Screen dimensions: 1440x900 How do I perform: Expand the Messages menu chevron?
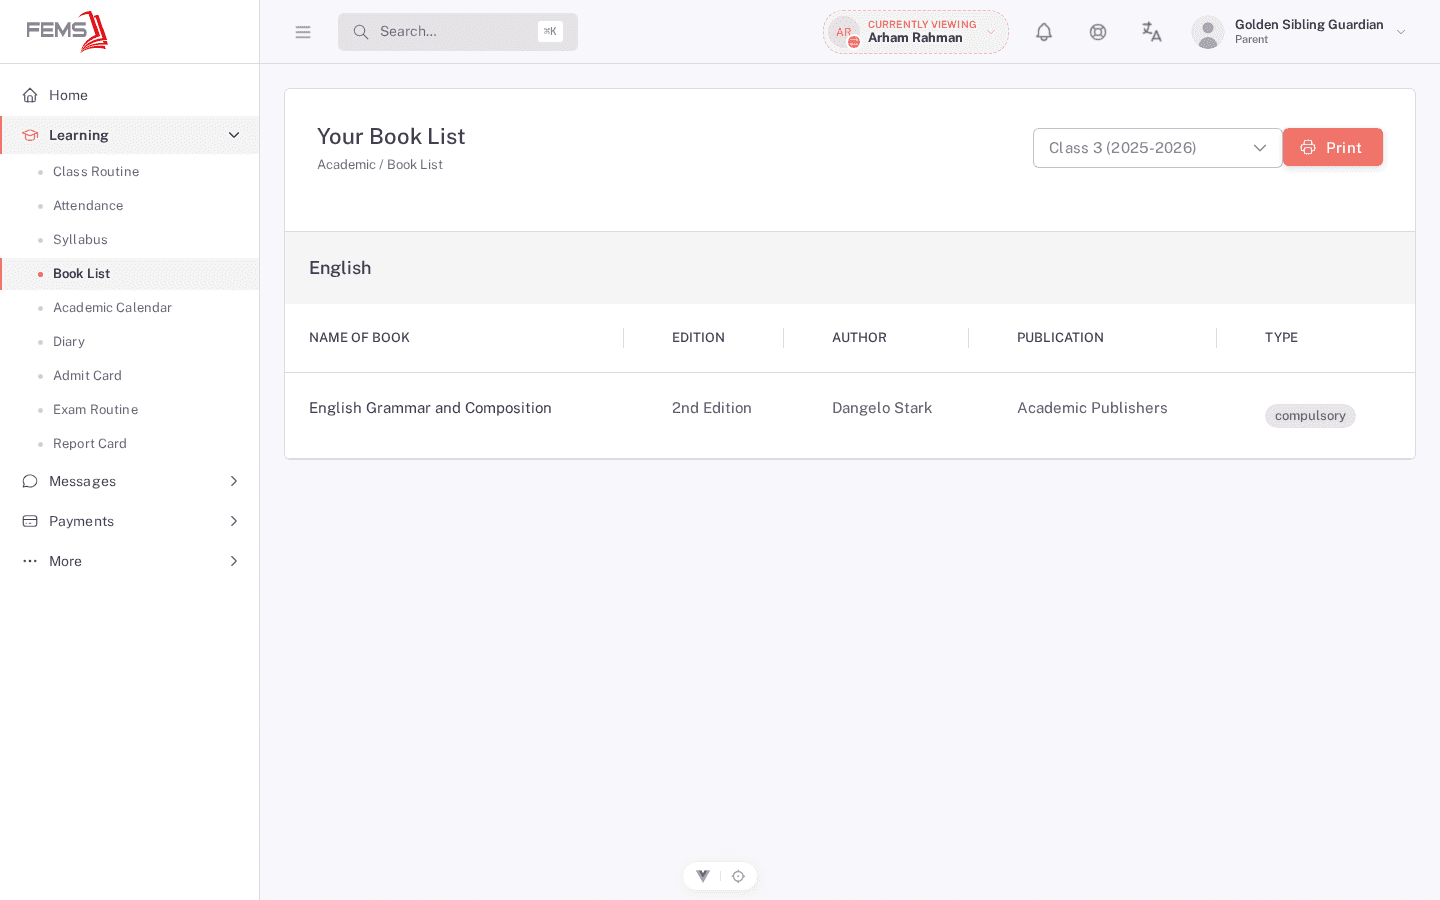[234, 481]
